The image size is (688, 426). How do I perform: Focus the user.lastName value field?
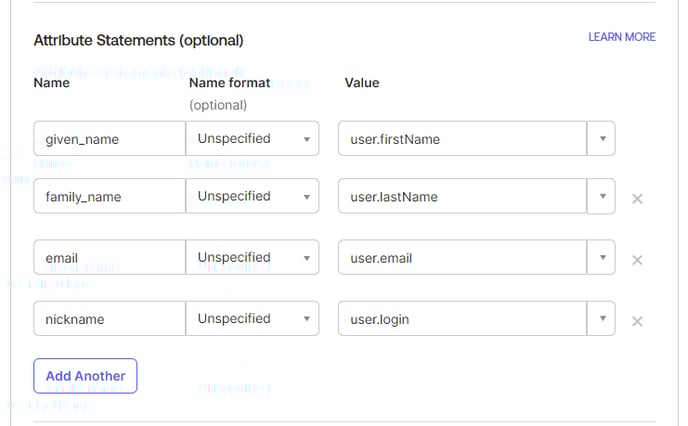click(x=461, y=197)
